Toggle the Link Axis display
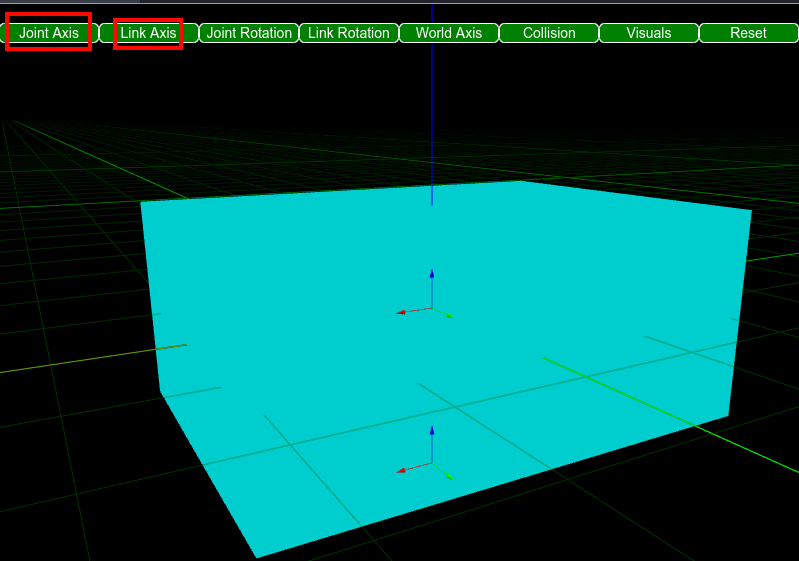 (149, 33)
